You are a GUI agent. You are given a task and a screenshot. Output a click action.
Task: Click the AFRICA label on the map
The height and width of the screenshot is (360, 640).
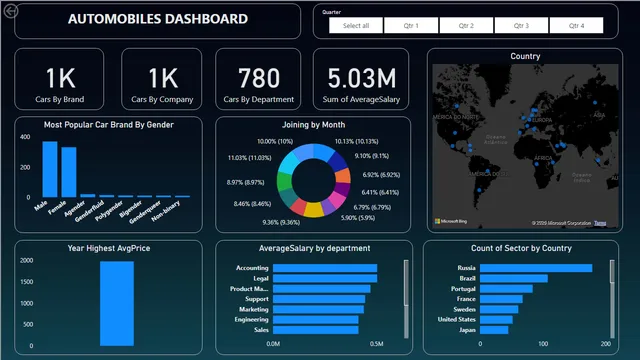click(x=544, y=158)
